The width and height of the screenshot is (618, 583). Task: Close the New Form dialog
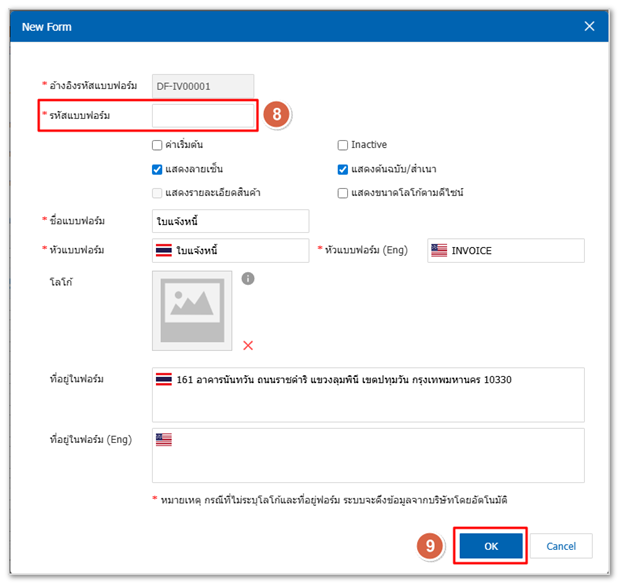589,26
